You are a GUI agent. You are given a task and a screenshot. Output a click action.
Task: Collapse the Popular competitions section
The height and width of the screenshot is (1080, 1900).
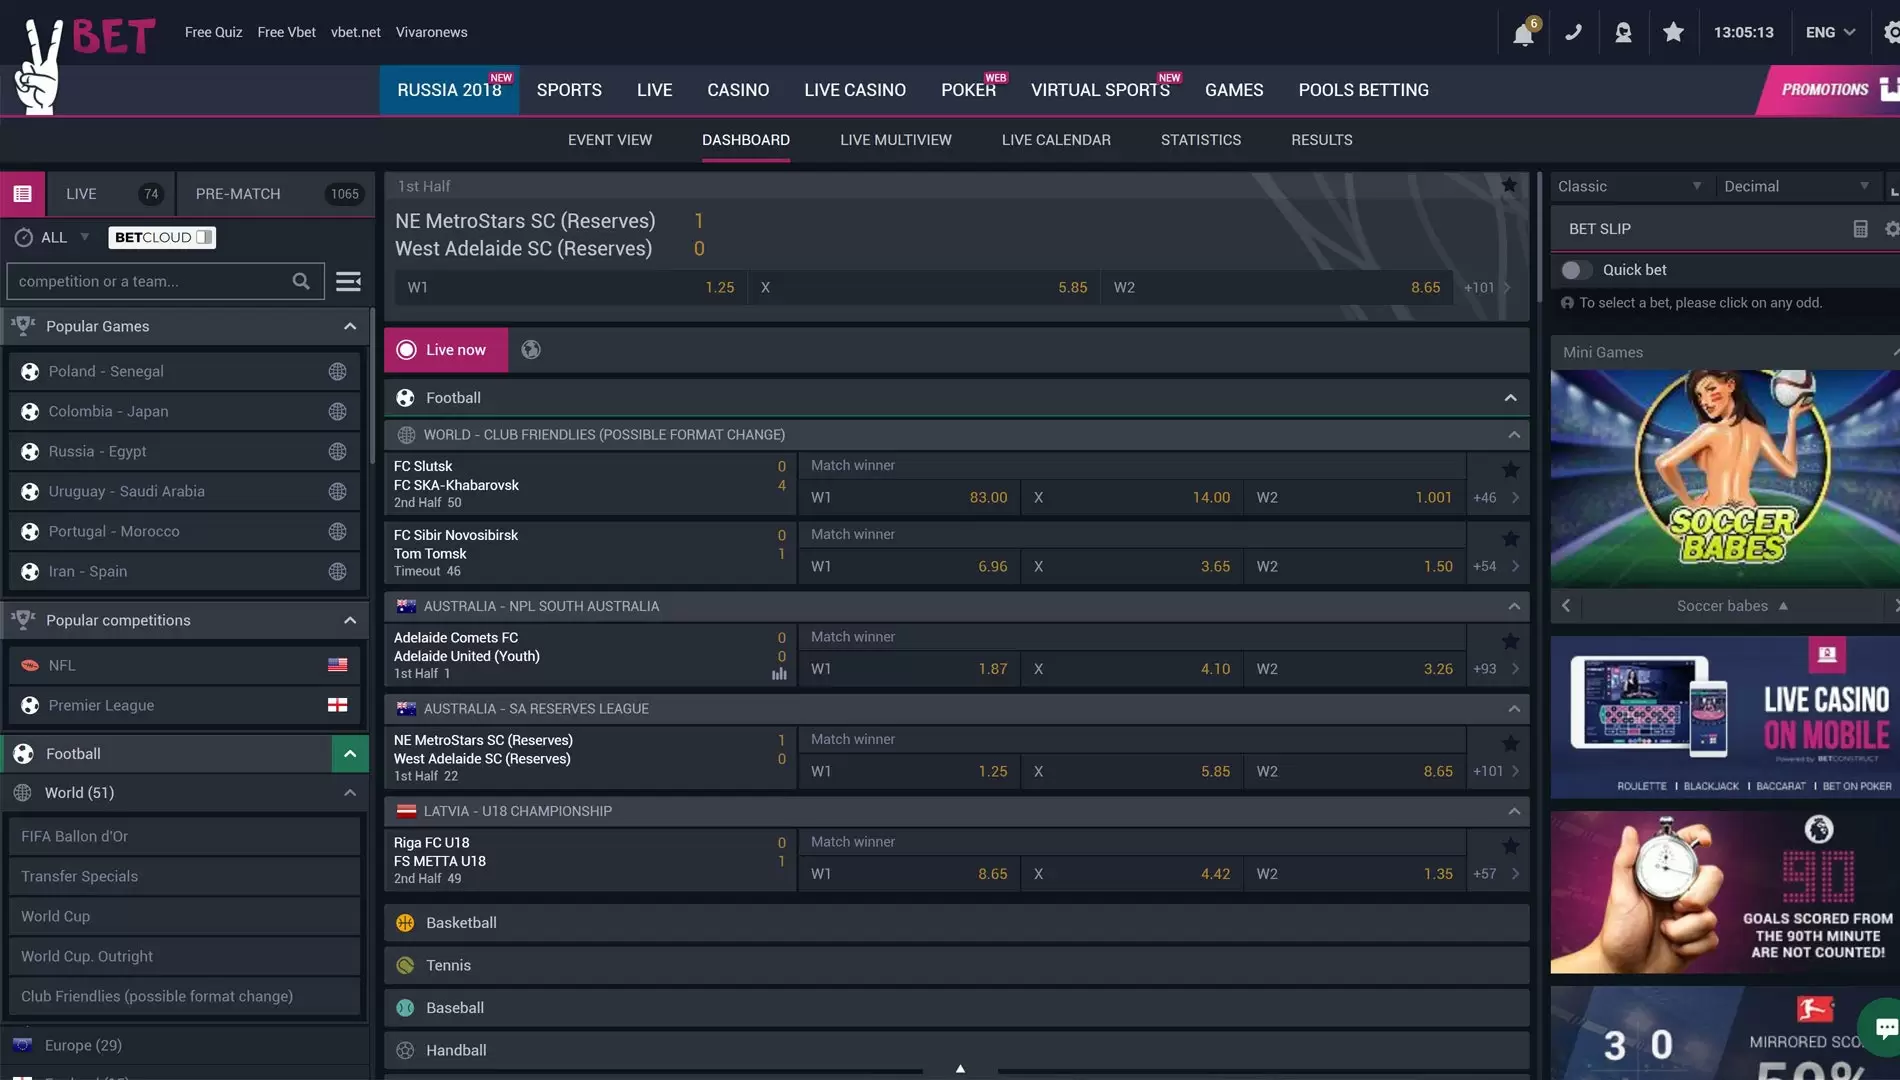pos(350,620)
